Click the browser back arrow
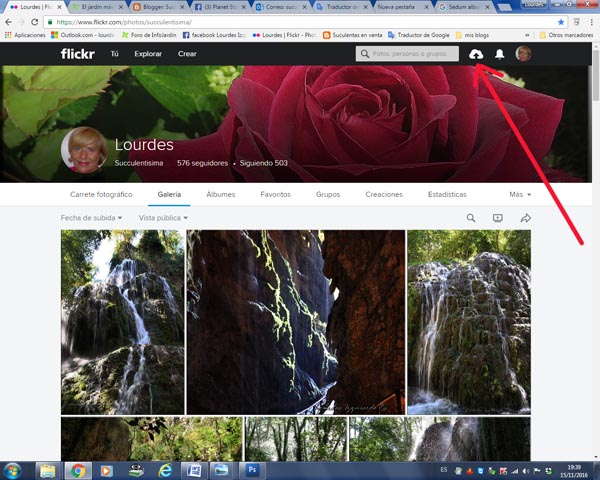 (x=8, y=22)
